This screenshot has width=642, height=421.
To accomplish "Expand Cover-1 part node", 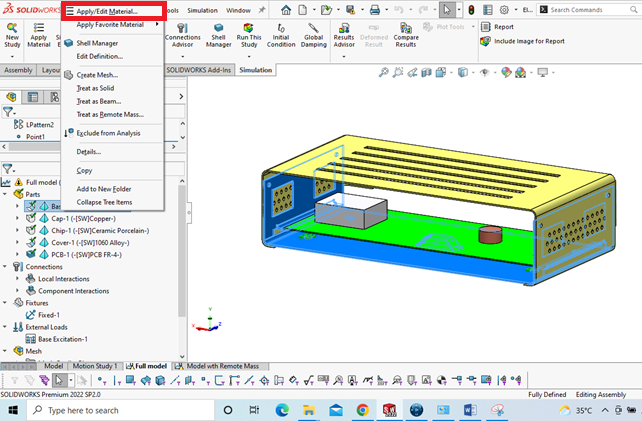I will [17, 242].
